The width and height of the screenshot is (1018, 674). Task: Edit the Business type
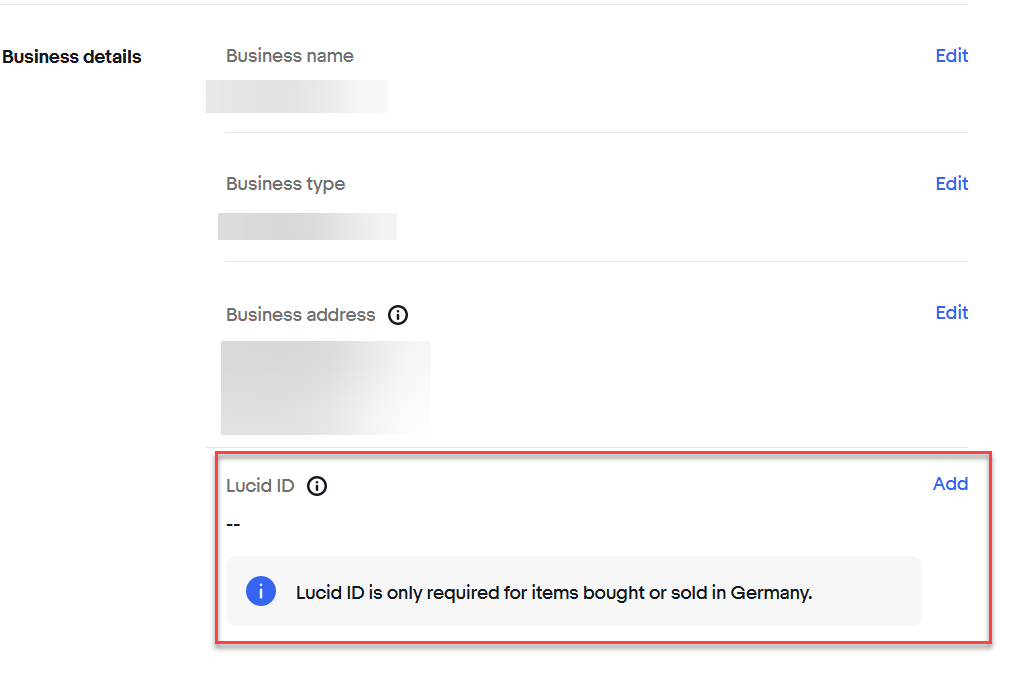[x=951, y=184]
